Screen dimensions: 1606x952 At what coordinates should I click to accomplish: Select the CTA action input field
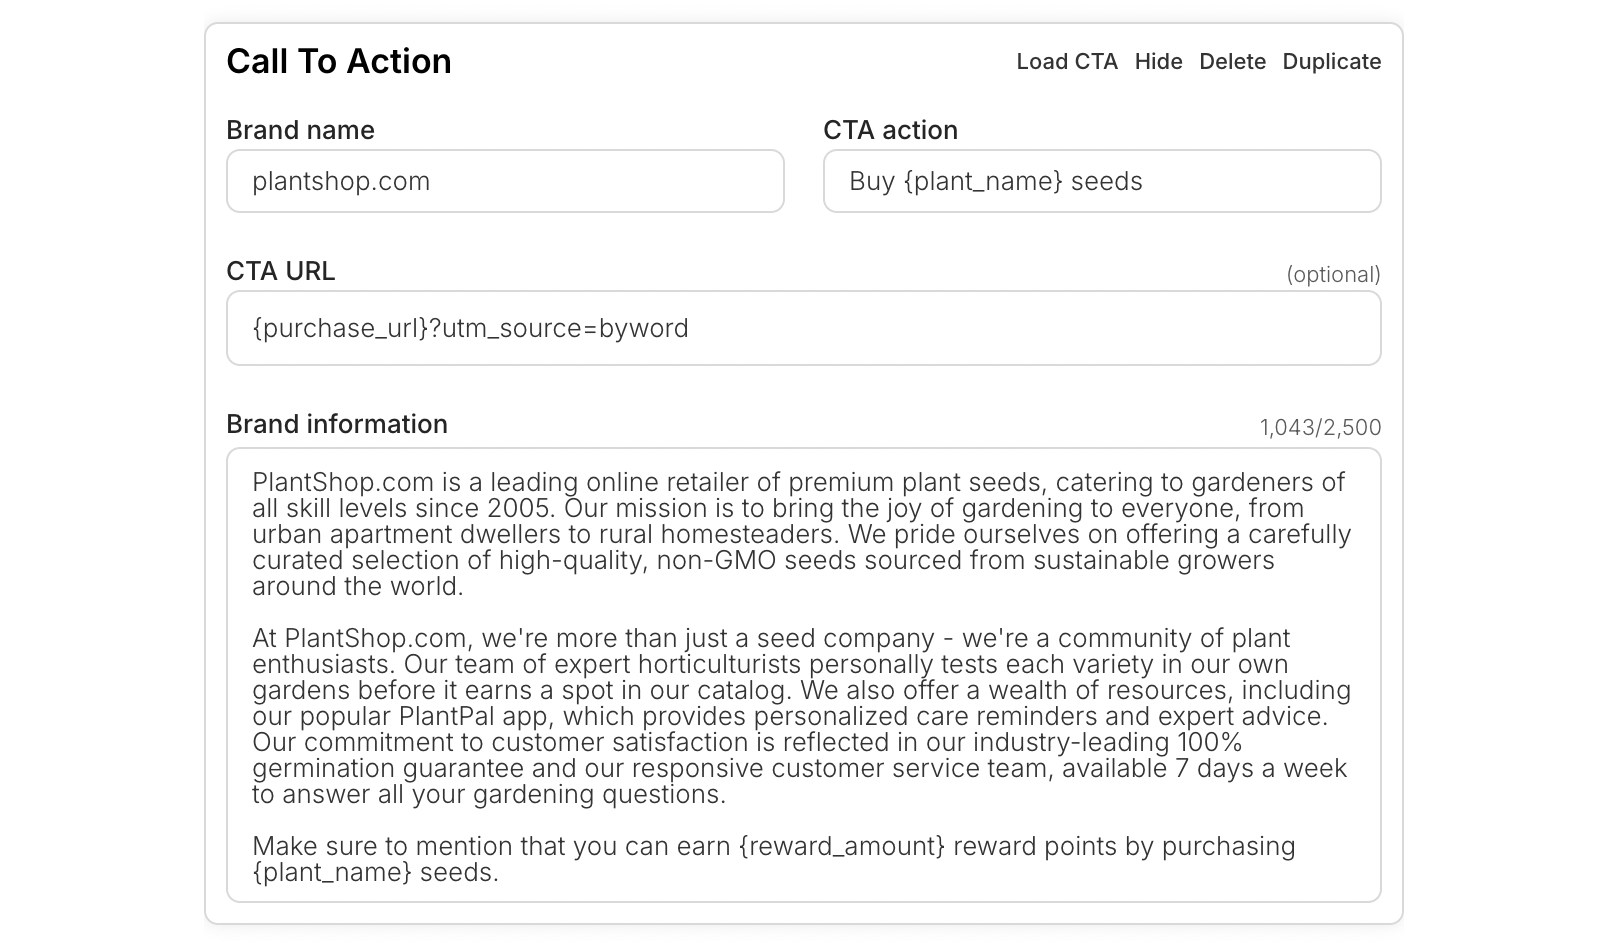tap(1102, 181)
